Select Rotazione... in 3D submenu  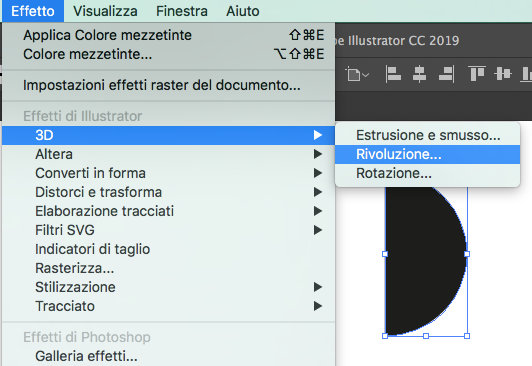pos(428,173)
